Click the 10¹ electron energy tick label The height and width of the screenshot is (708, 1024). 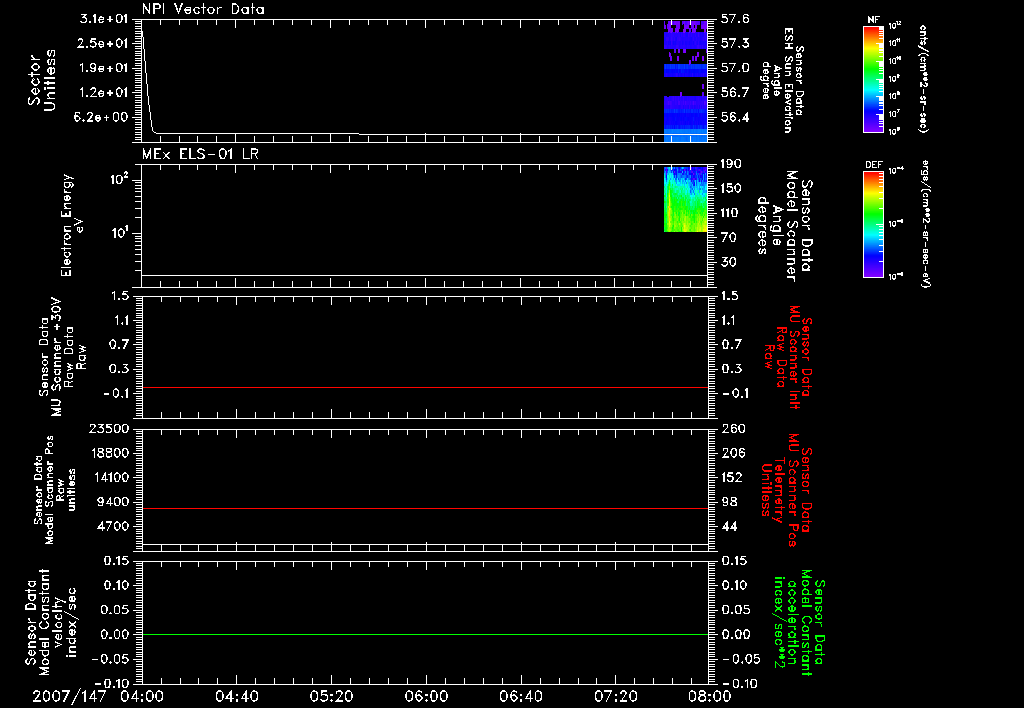click(x=118, y=232)
